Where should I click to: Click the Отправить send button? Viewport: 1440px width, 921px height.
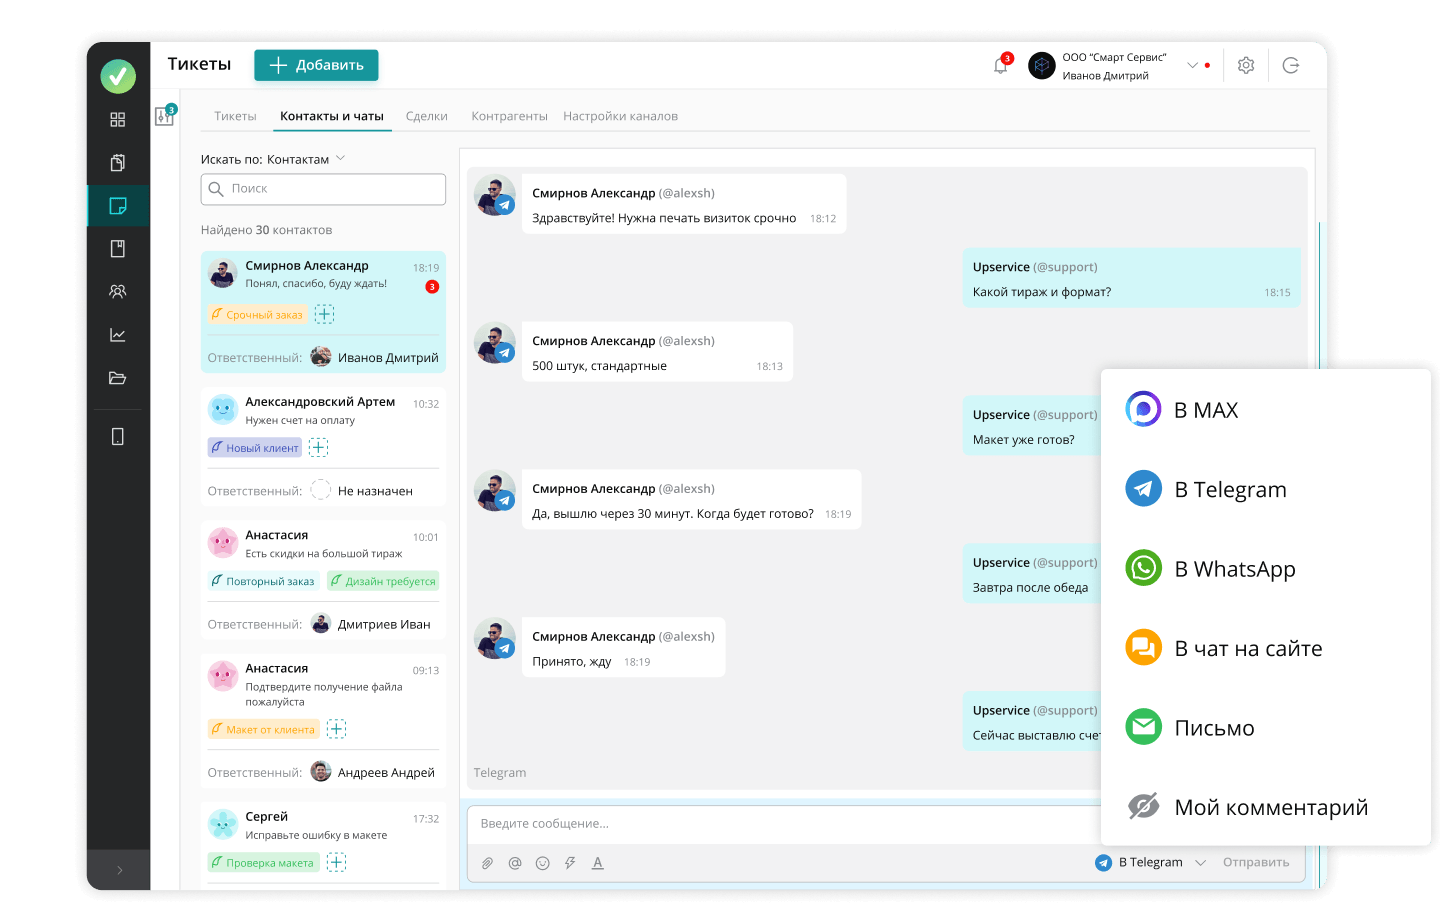tap(1256, 863)
